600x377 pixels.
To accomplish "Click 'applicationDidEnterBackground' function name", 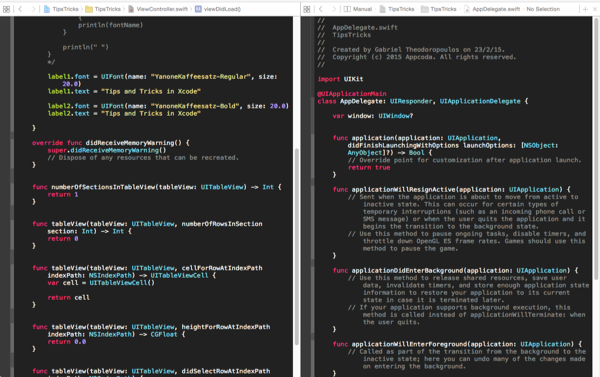I will tap(407, 271).
